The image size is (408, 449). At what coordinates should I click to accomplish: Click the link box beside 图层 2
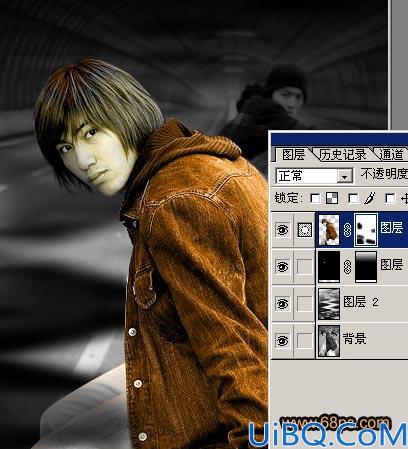(304, 304)
